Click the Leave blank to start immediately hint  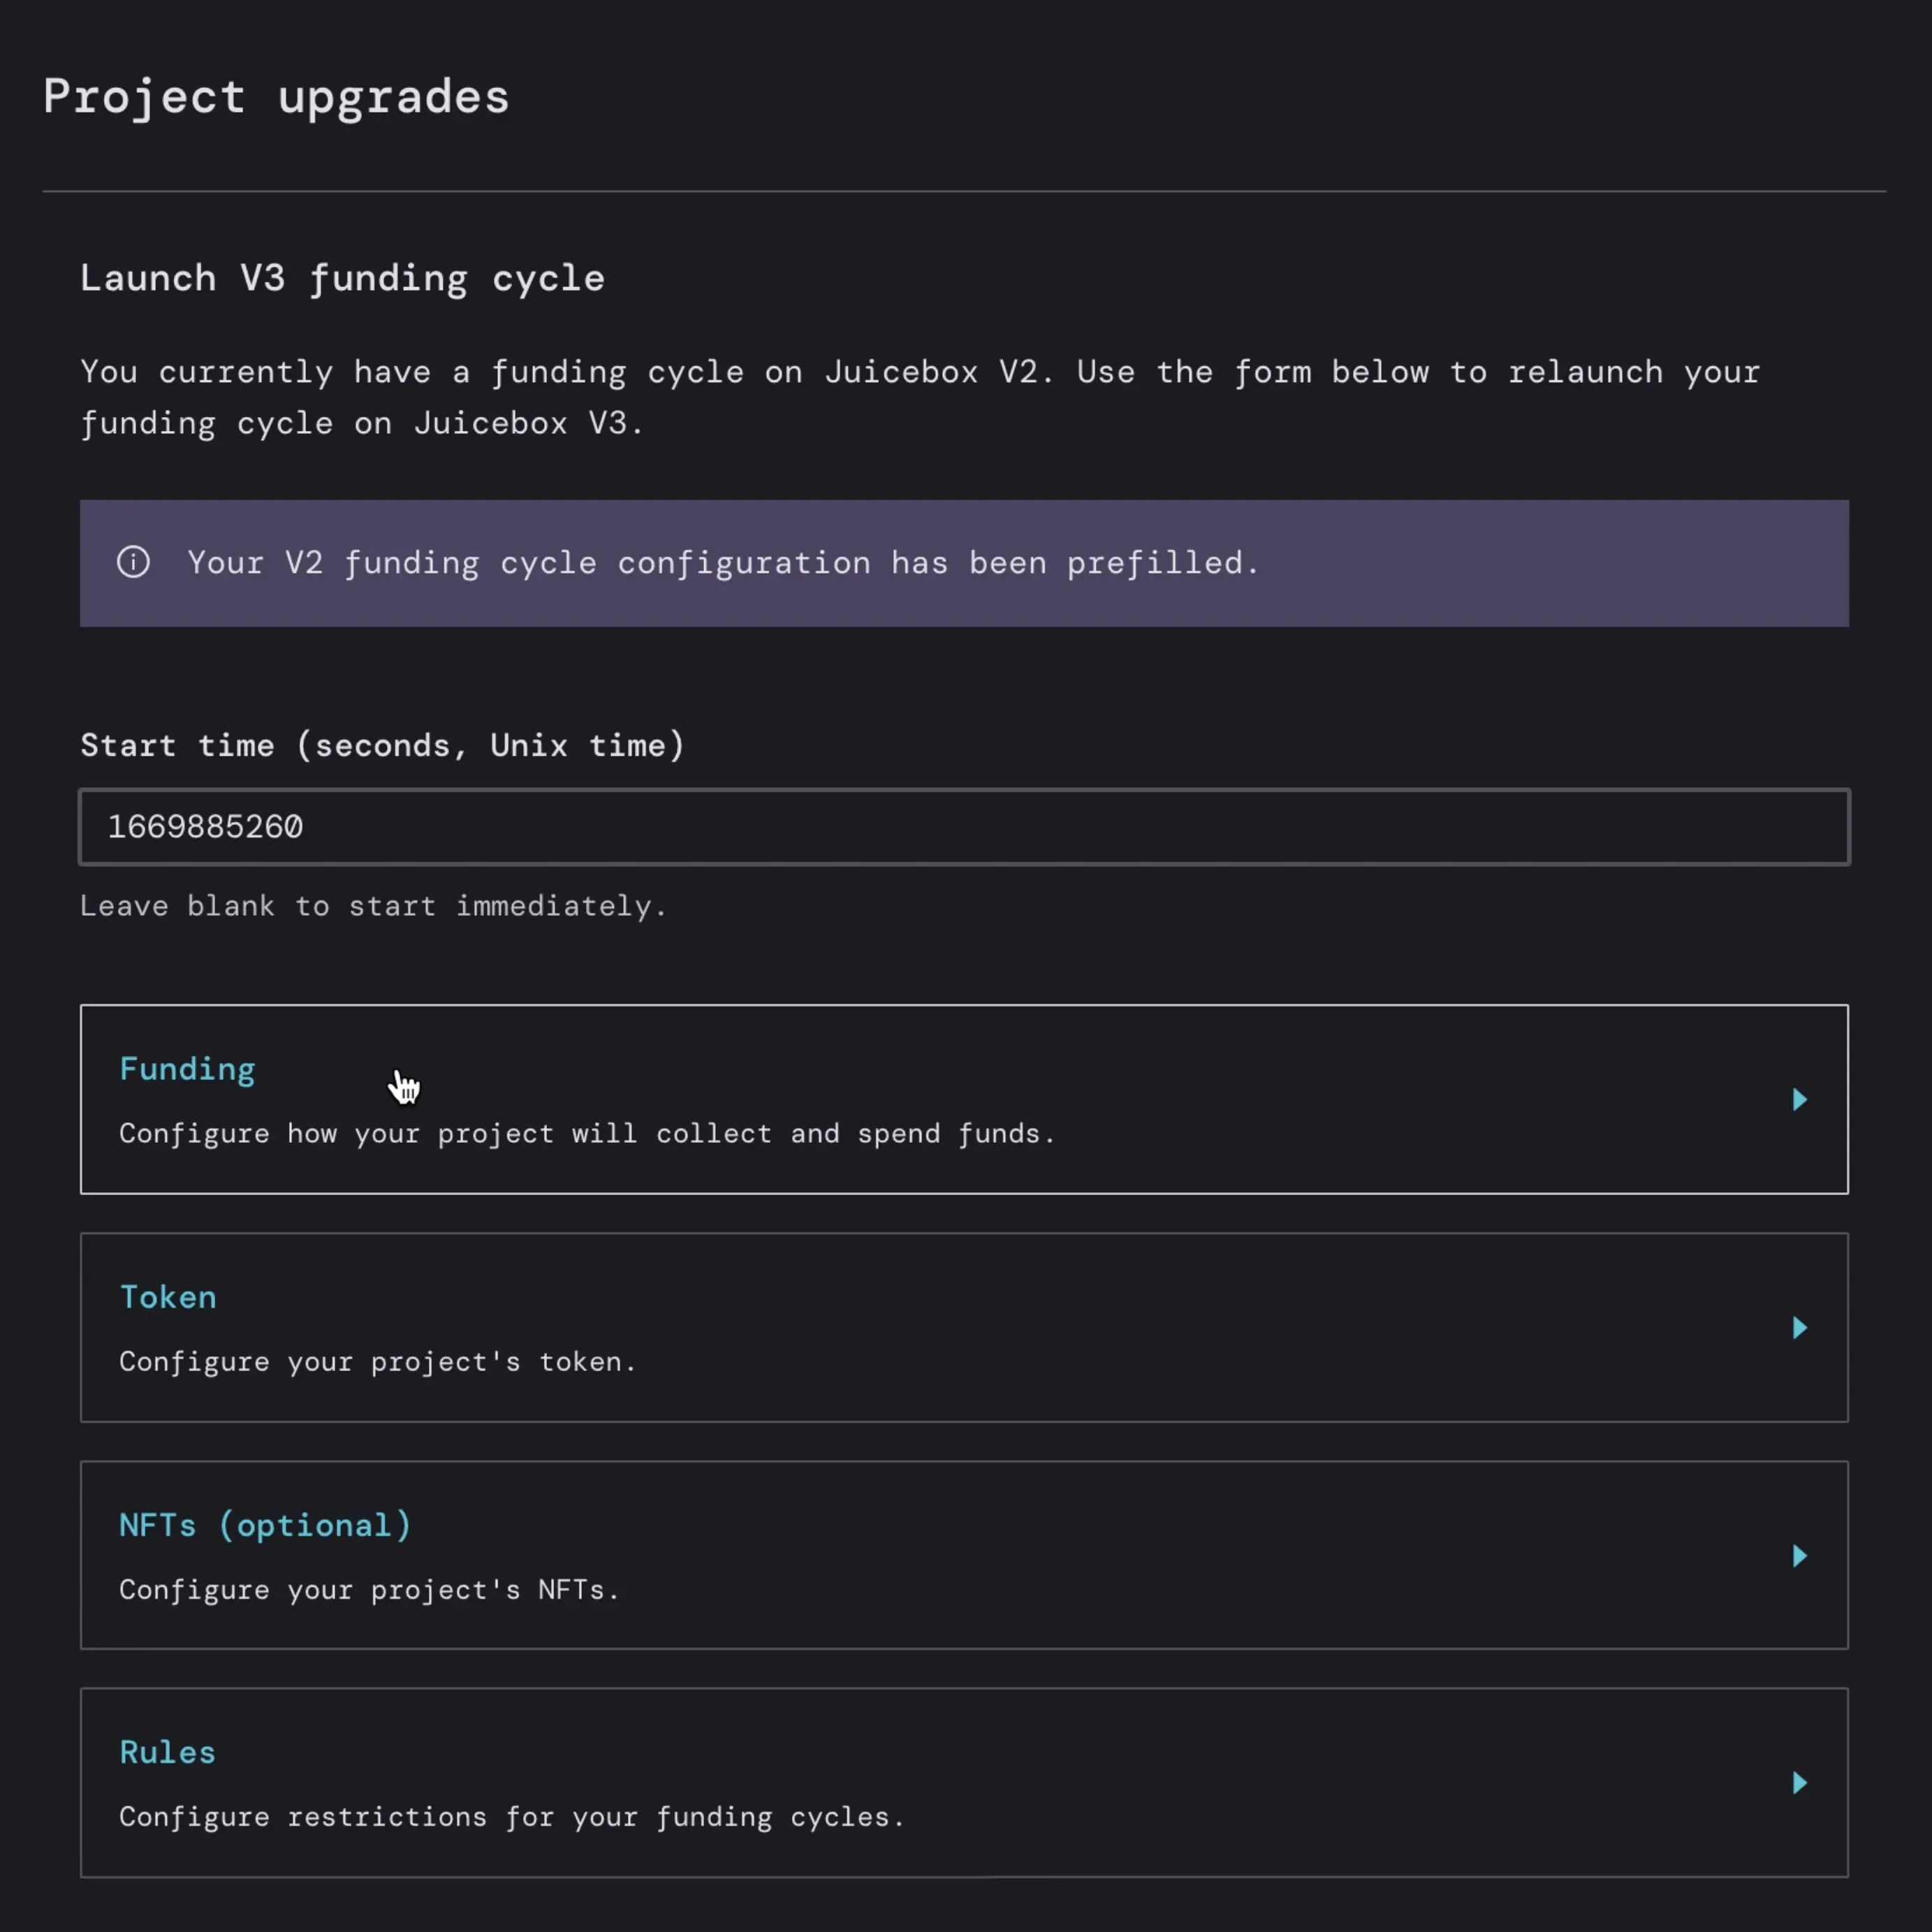click(x=374, y=906)
